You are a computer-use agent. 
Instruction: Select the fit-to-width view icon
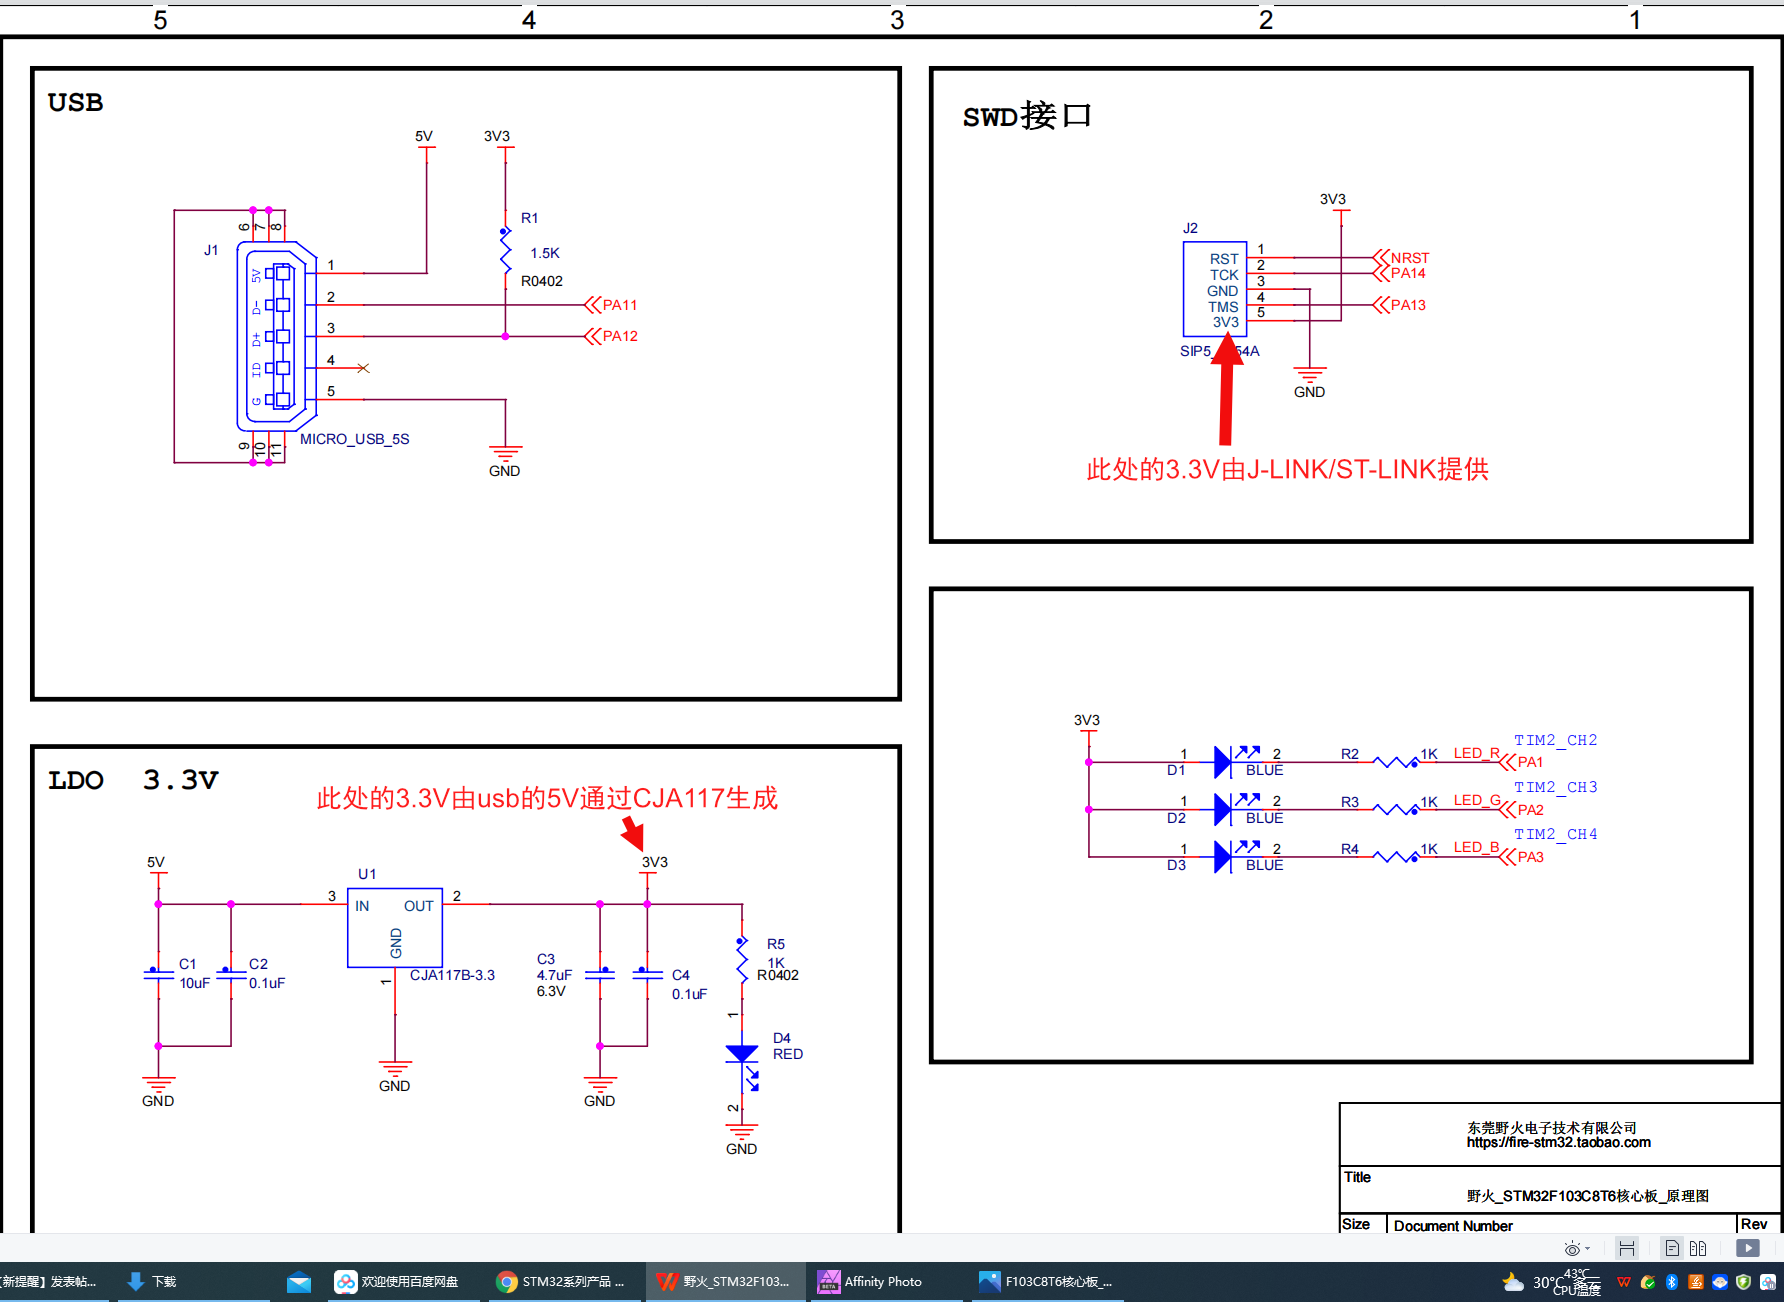1627,1248
